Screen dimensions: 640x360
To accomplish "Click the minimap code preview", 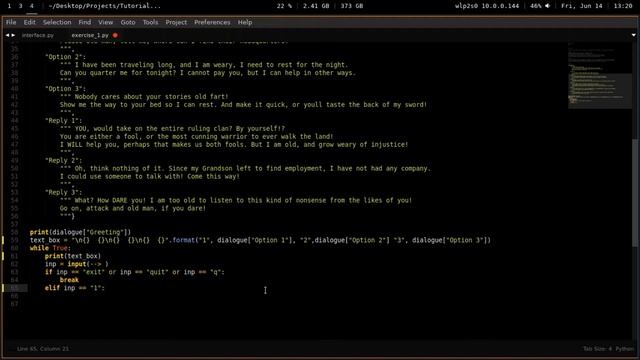I will [x=599, y=76].
